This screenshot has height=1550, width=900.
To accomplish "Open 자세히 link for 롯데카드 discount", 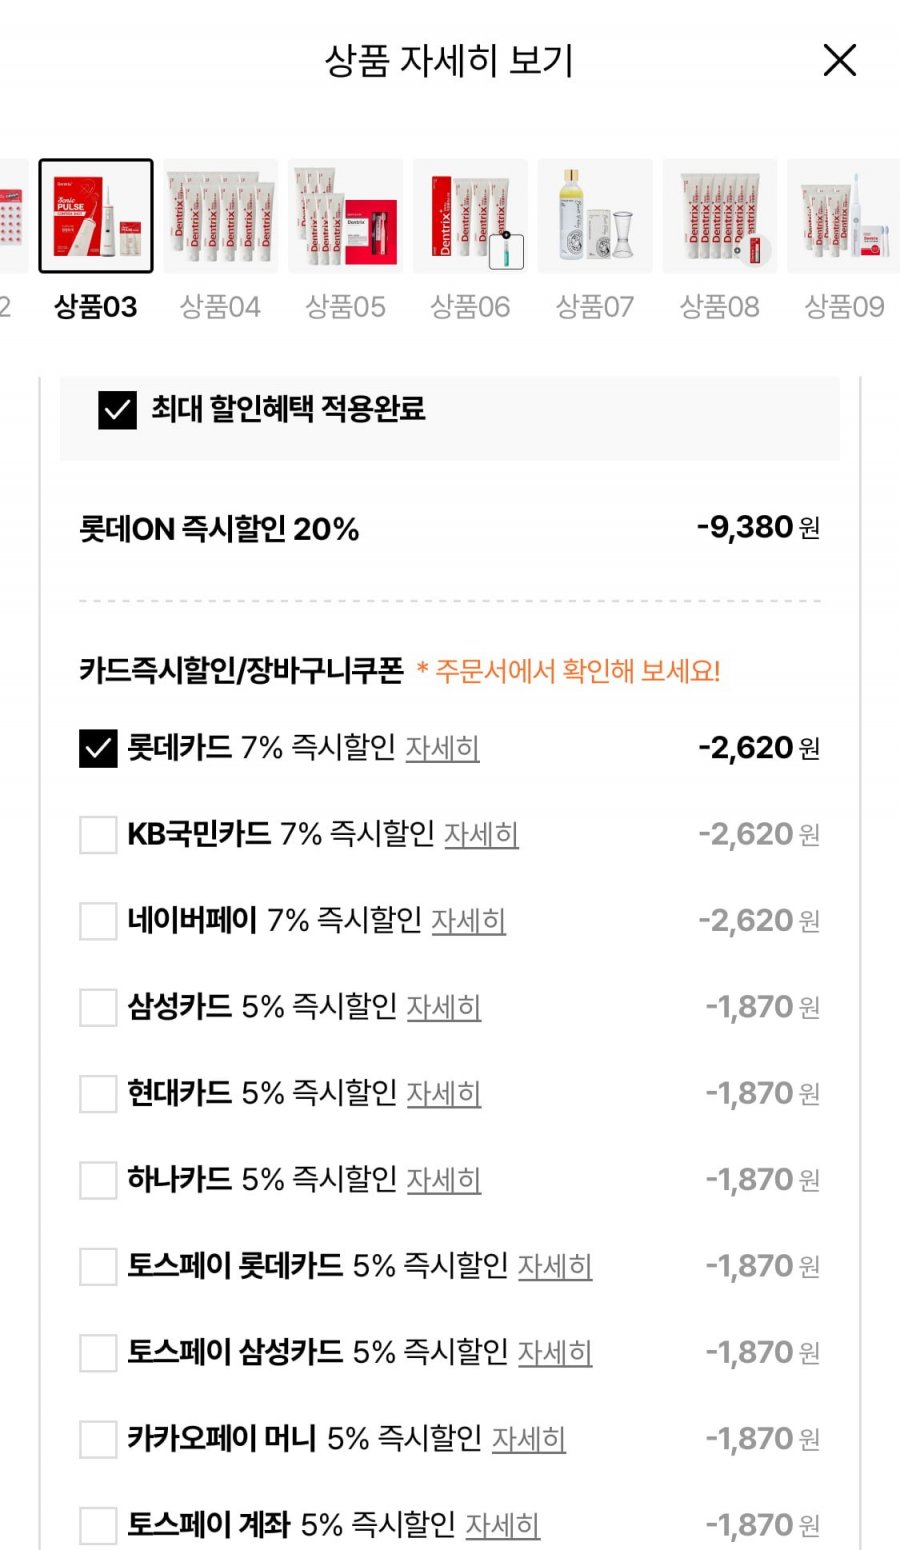I will click(442, 748).
